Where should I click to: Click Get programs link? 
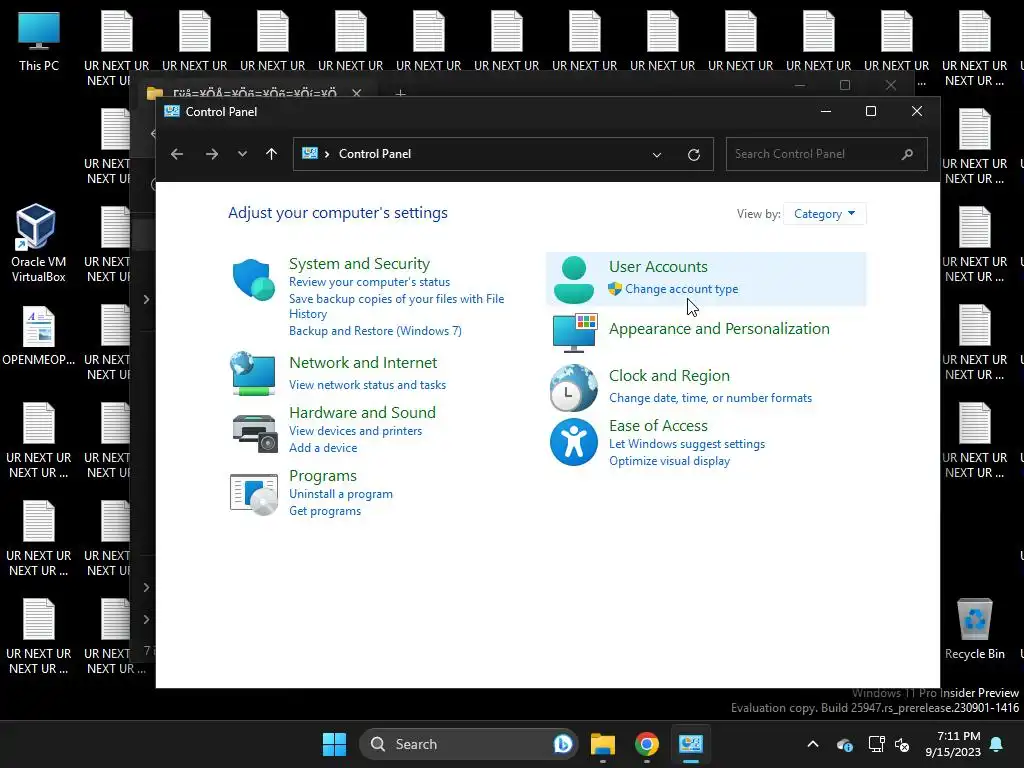tap(325, 511)
